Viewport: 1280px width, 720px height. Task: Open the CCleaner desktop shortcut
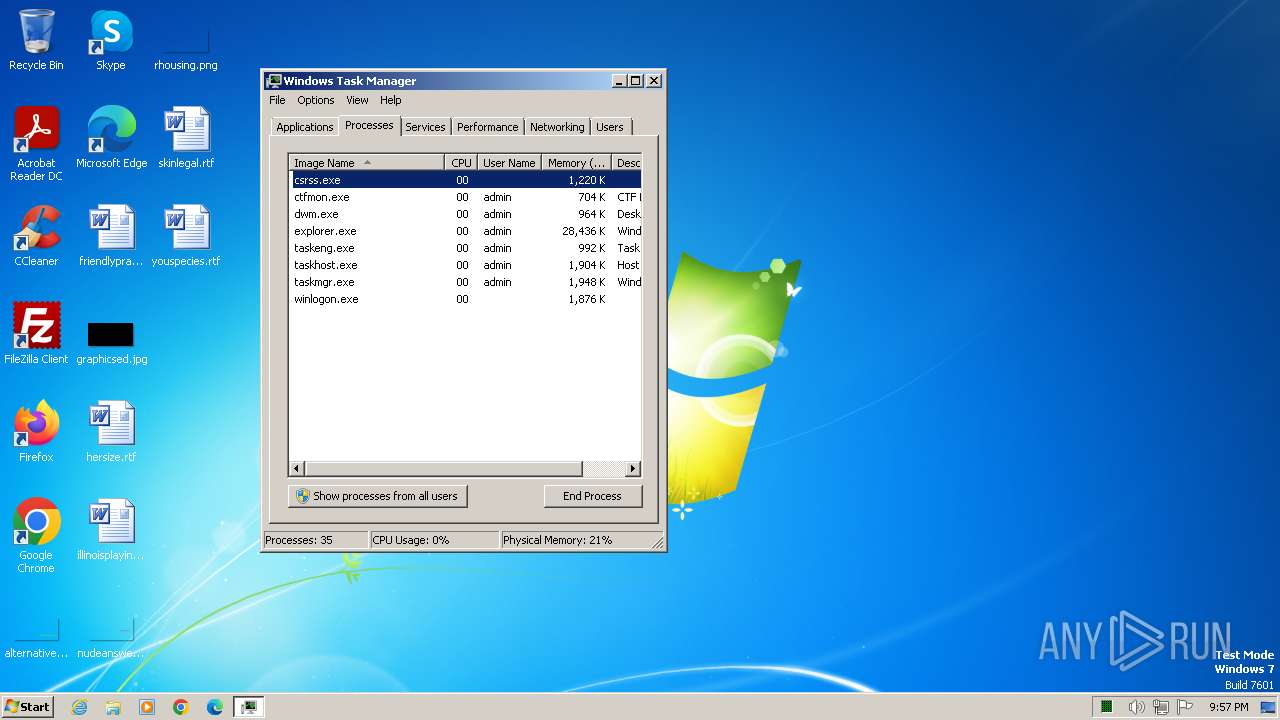[36, 236]
